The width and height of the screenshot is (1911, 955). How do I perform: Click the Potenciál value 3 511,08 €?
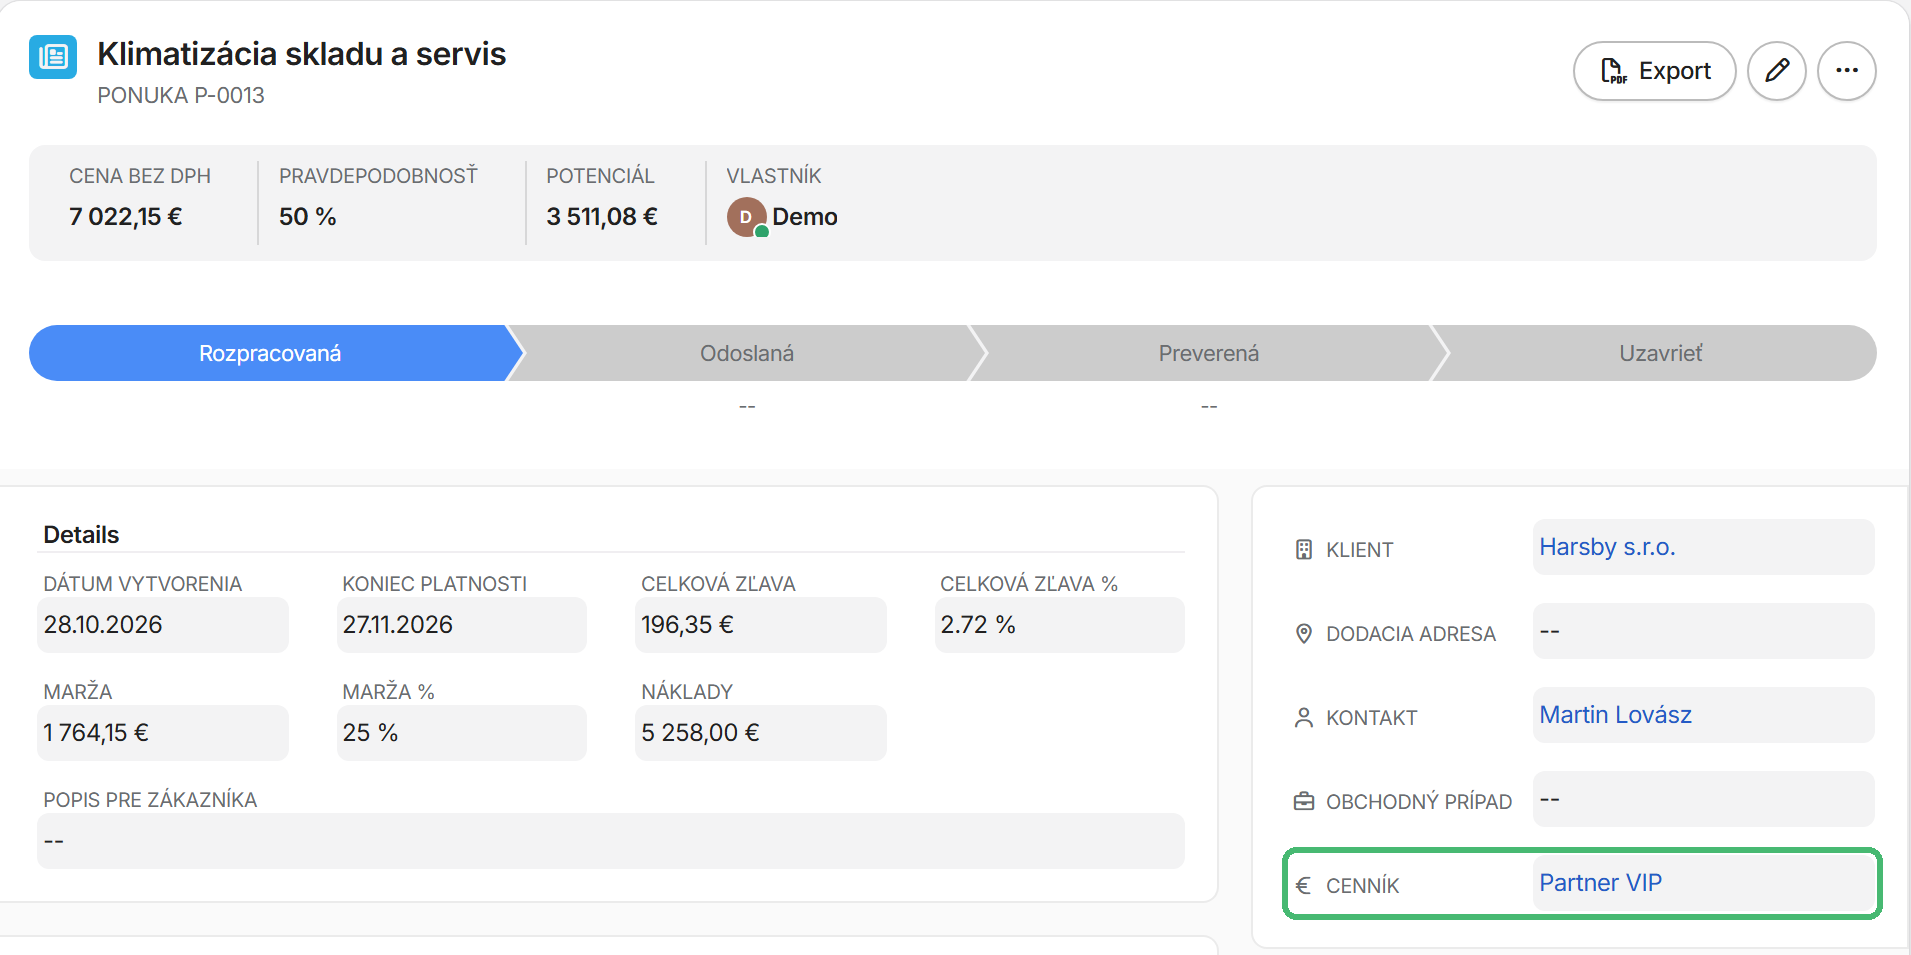click(602, 217)
